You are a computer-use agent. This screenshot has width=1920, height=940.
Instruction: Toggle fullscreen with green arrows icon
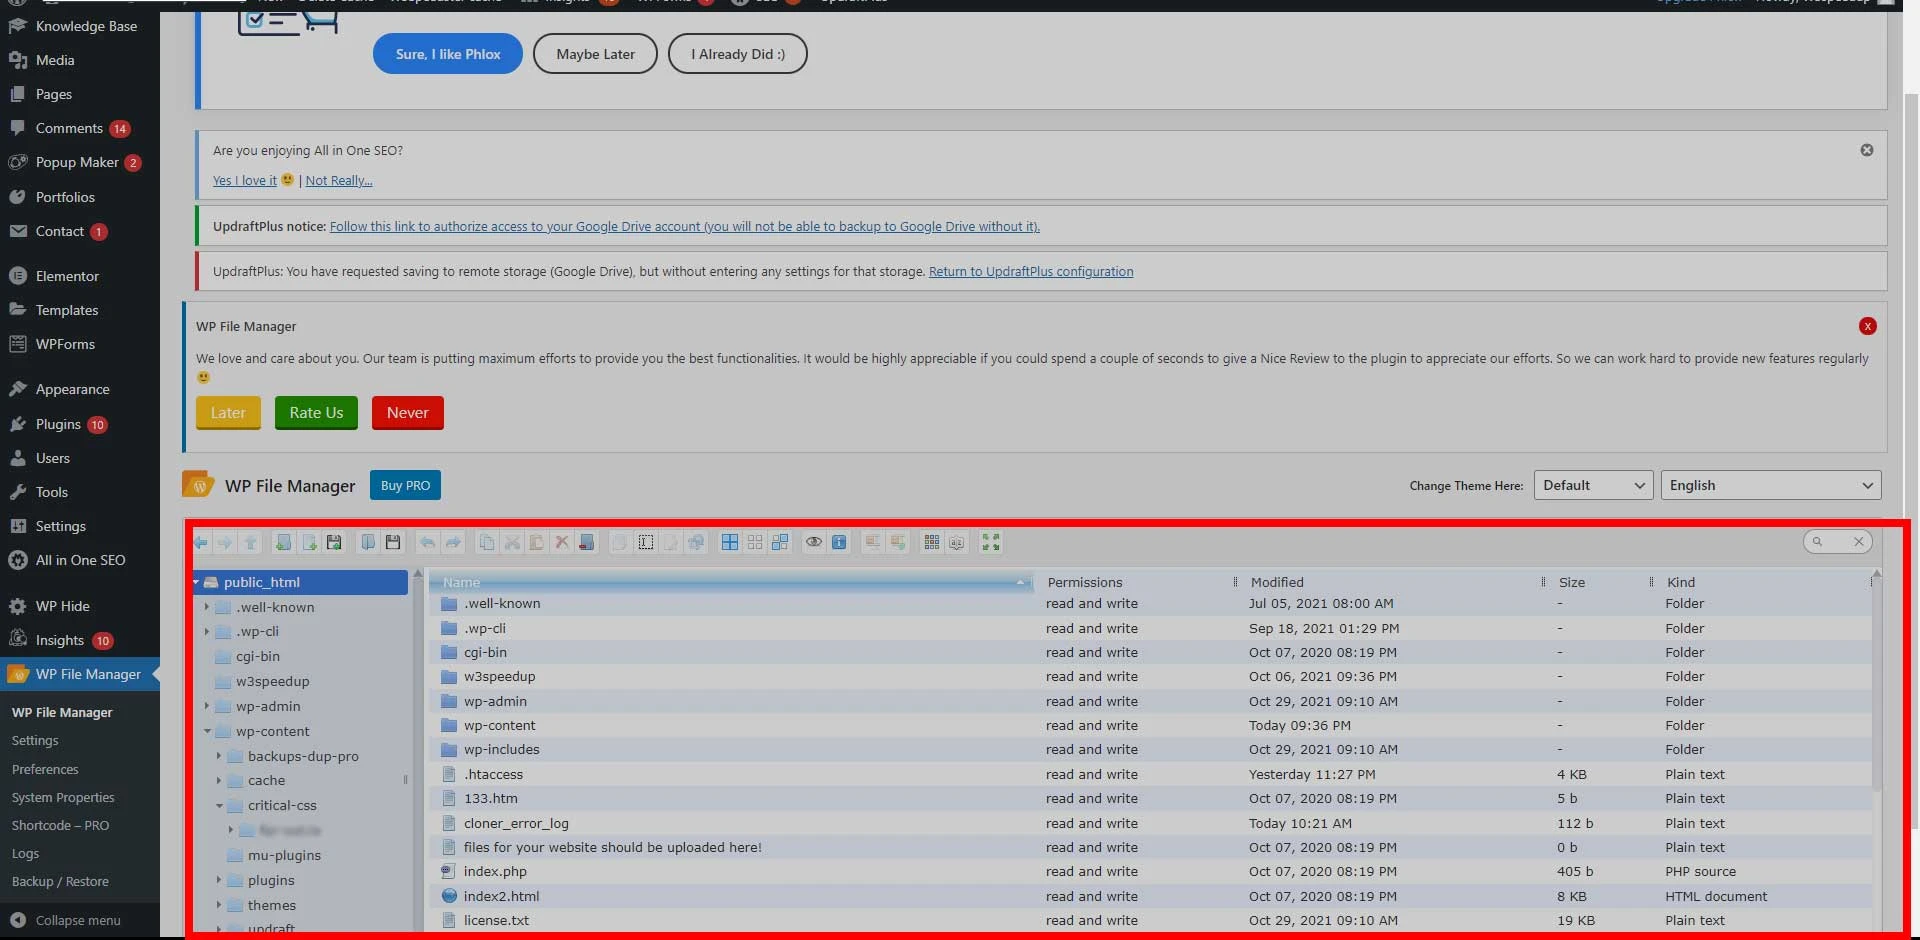tap(991, 542)
